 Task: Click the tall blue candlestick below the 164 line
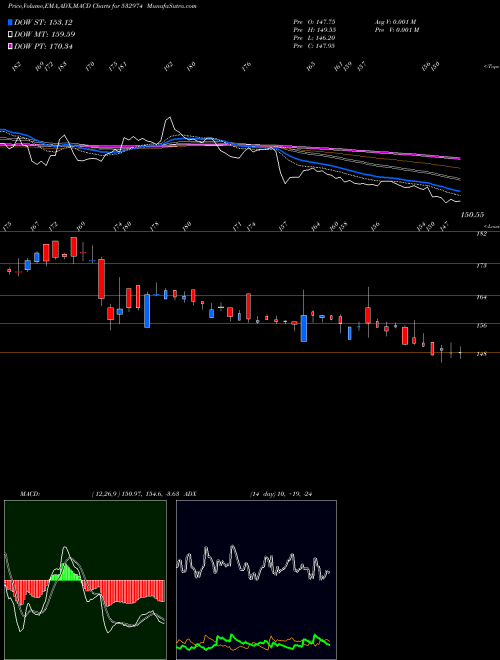click(x=147, y=311)
